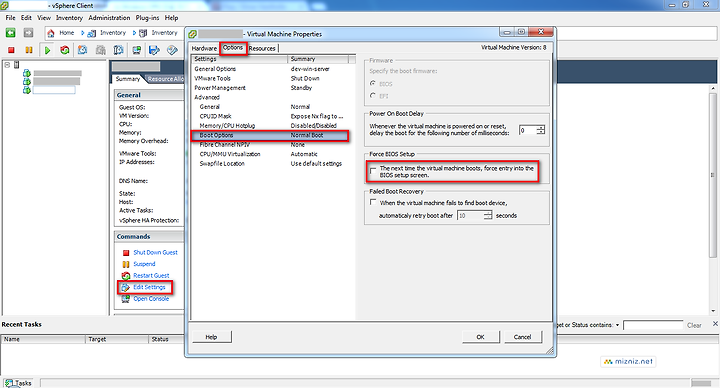
Task: Click the Home icon in navigation bar
Action: pos(51,33)
